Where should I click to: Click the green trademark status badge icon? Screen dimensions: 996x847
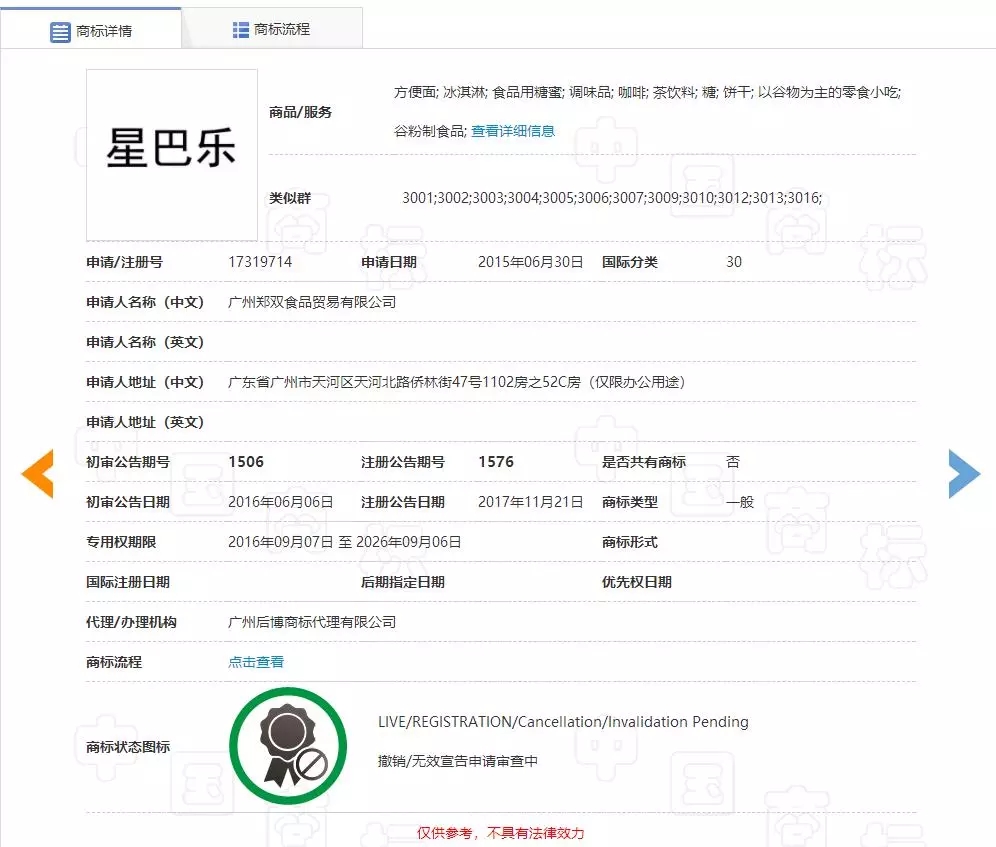(288, 746)
